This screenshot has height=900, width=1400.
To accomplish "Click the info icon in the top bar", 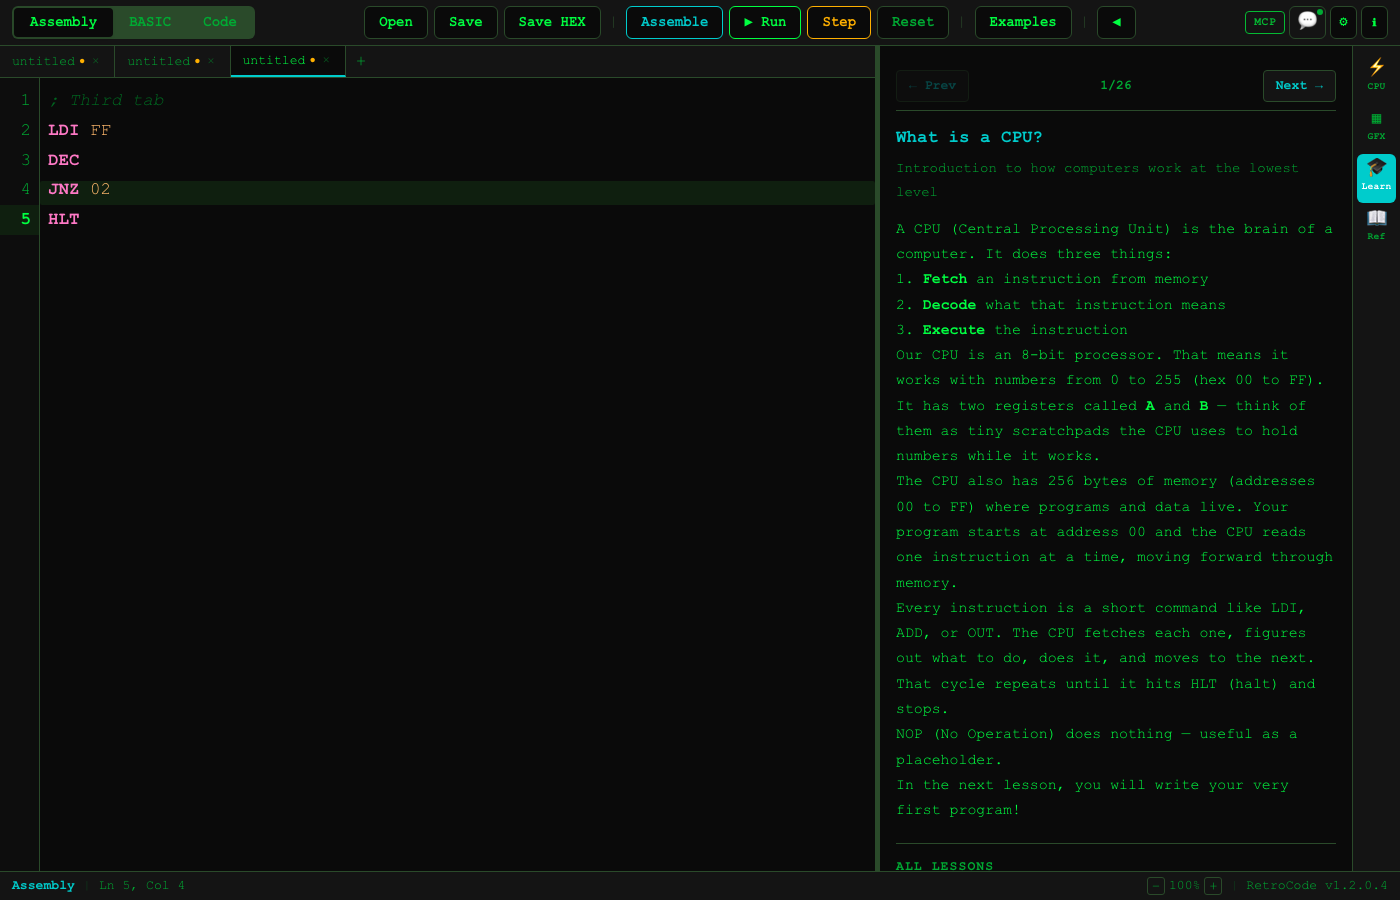I will tap(1375, 22).
